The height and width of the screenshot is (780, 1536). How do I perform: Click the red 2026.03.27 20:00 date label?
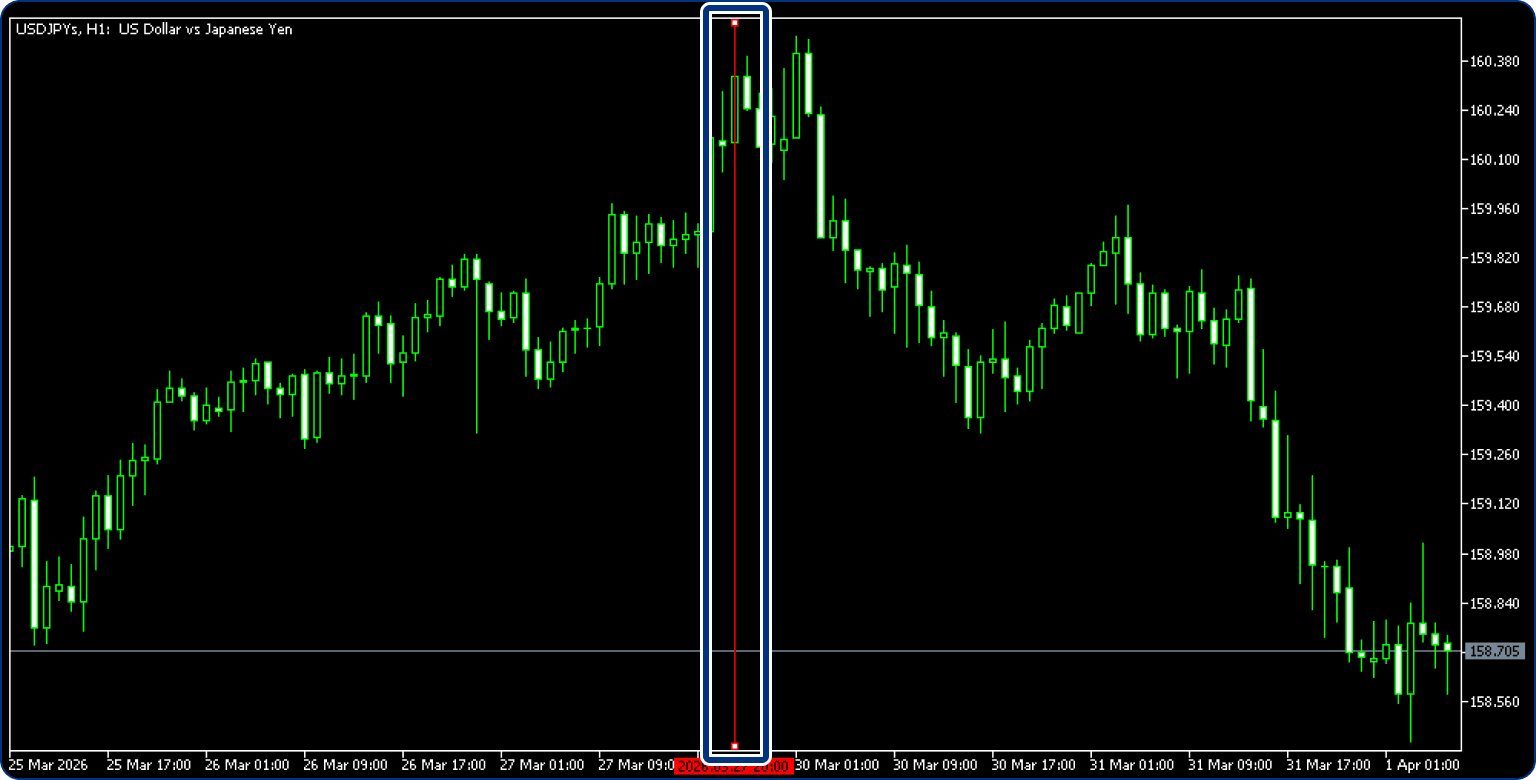[734, 766]
